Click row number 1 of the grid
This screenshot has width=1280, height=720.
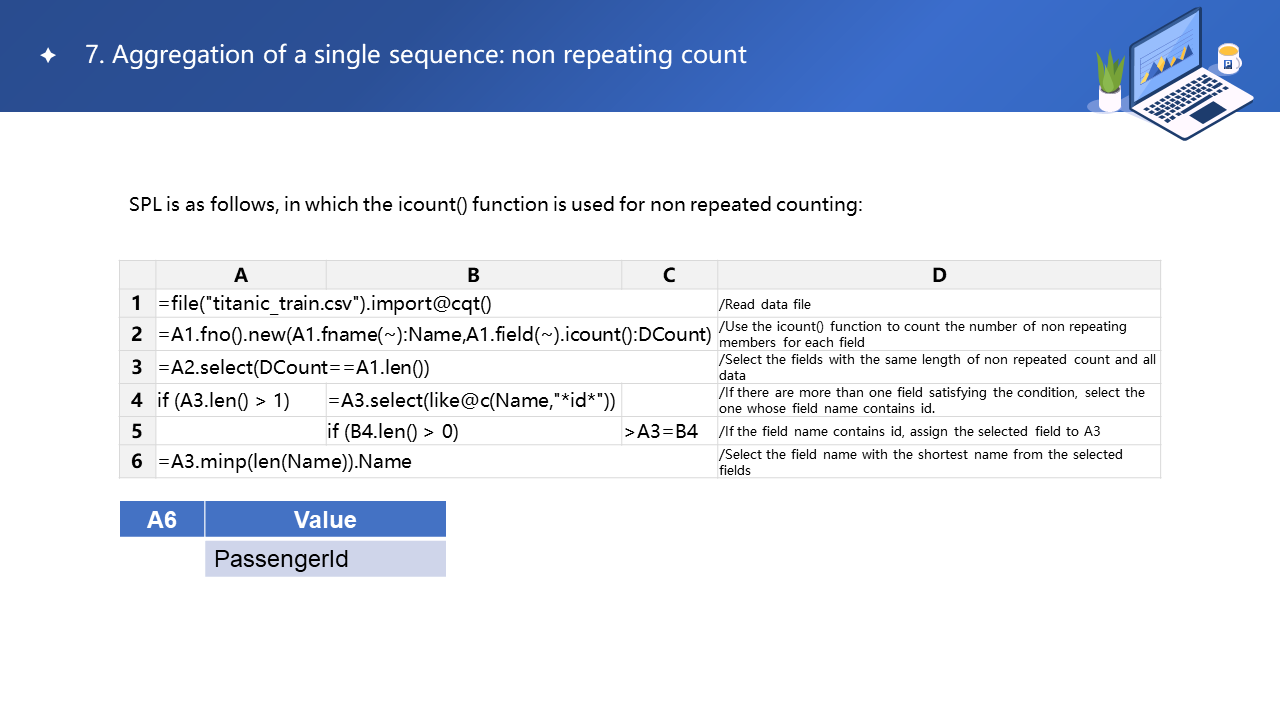[x=137, y=303]
